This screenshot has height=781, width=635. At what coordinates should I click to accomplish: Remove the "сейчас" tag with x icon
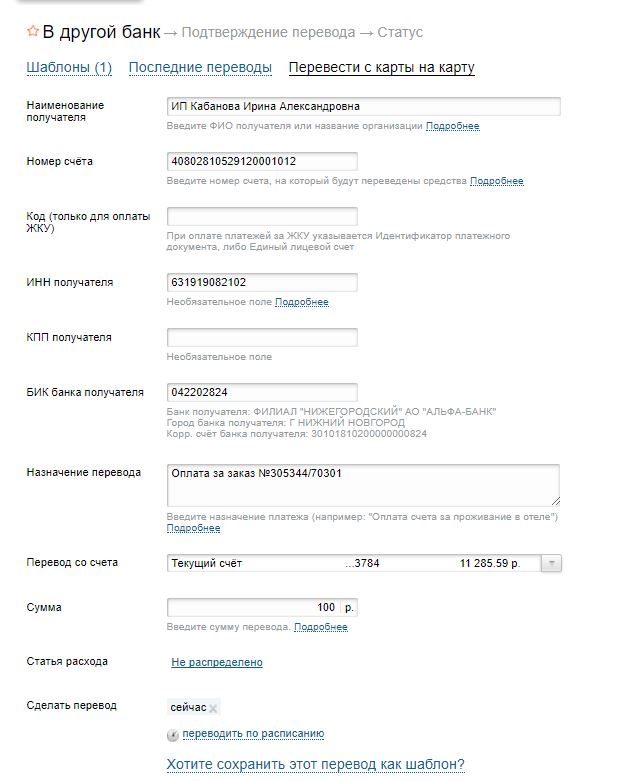tap(213, 708)
